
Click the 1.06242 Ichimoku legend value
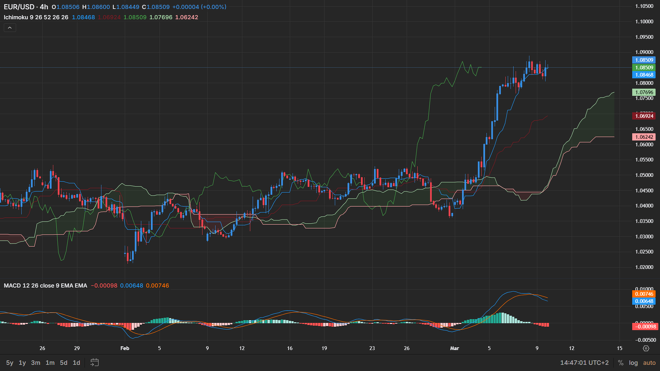click(x=186, y=17)
